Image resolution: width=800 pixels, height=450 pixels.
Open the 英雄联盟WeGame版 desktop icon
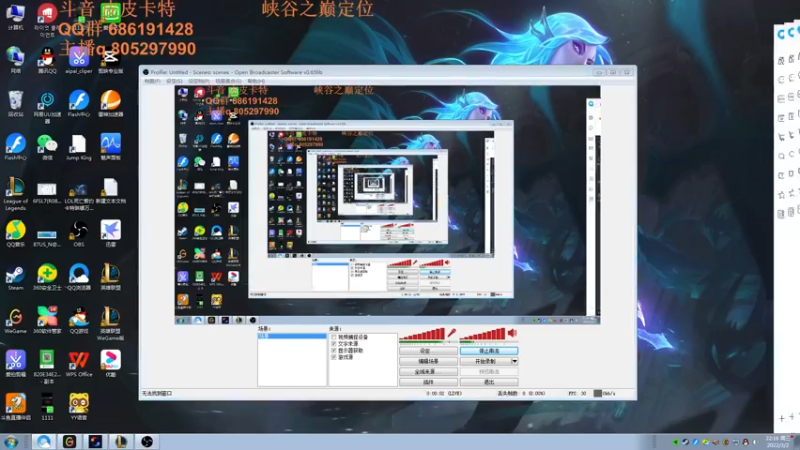pos(110,324)
